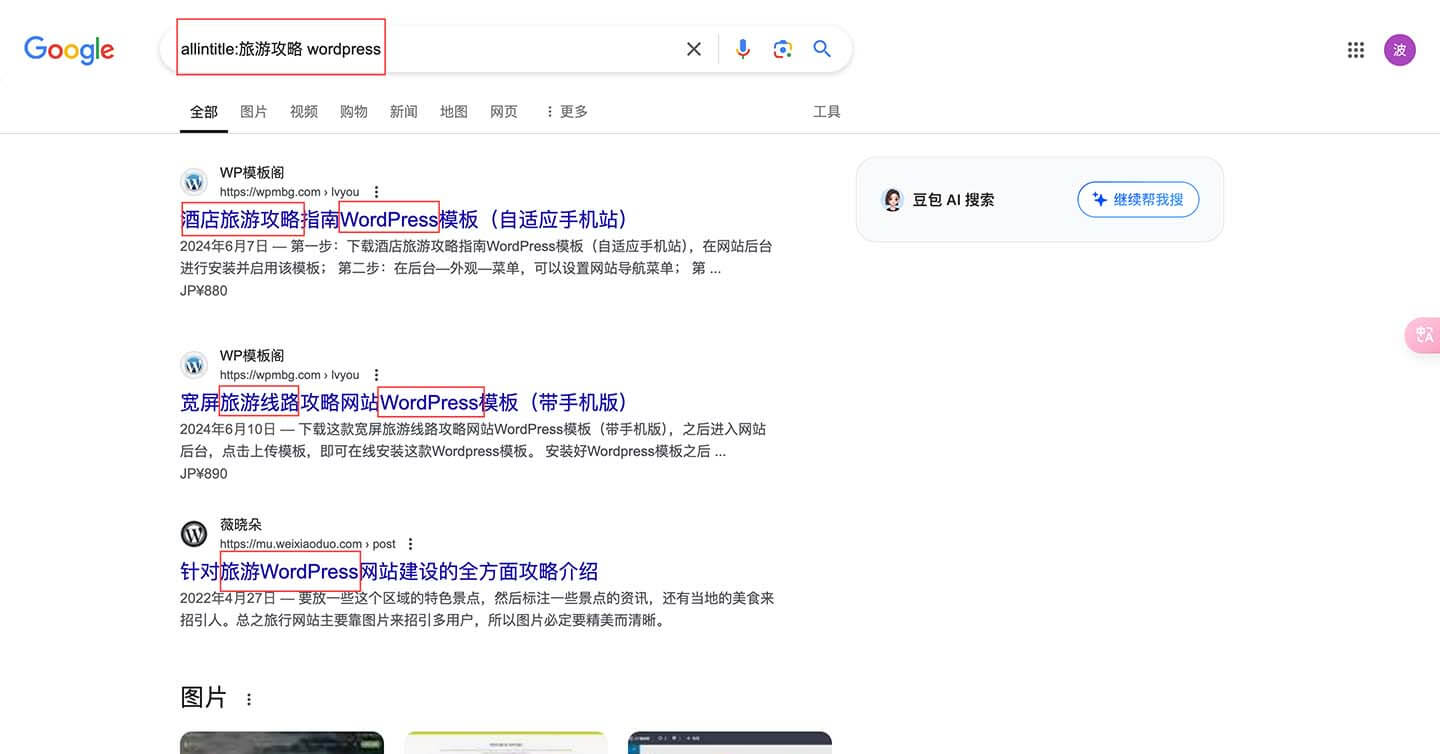Click the 豆包 AI 搜索 label

[x=953, y=199]
